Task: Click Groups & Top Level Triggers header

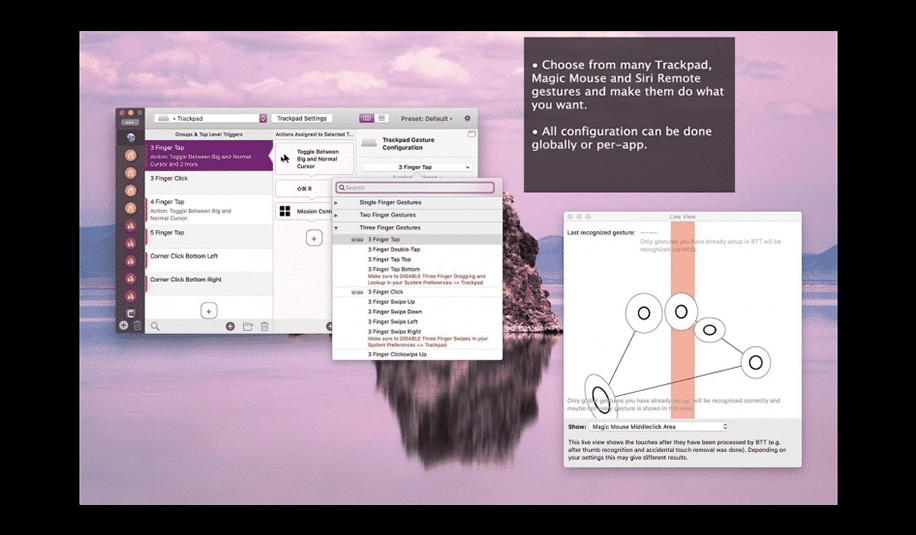Action: (x=209, y=134)
